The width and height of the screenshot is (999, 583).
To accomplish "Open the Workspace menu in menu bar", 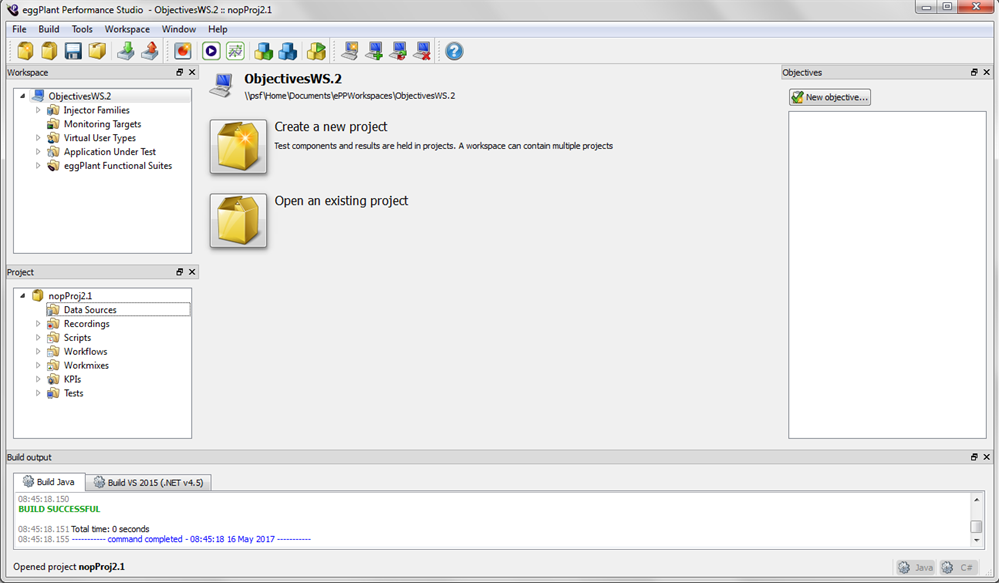I will pyautogui.click(x=127, y=29).
